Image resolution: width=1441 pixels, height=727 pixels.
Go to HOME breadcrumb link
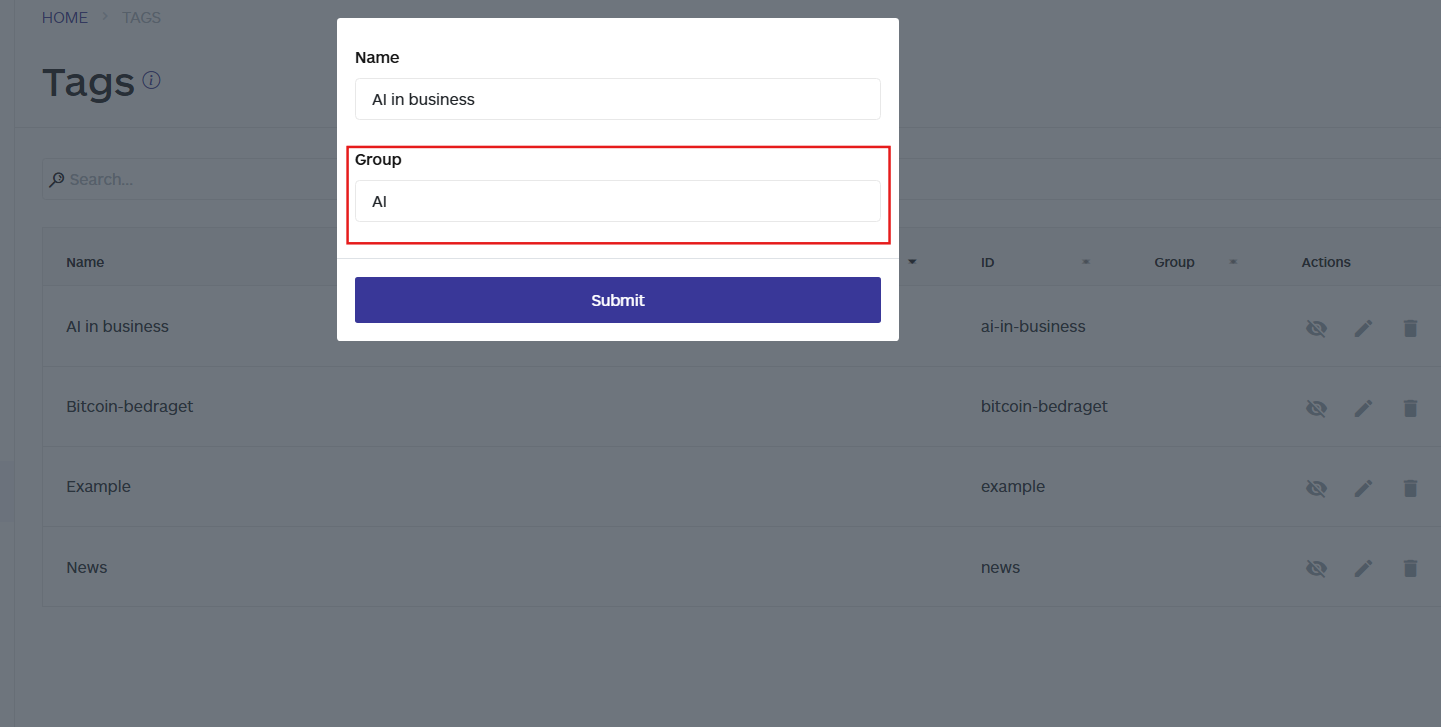pos(65,17)
